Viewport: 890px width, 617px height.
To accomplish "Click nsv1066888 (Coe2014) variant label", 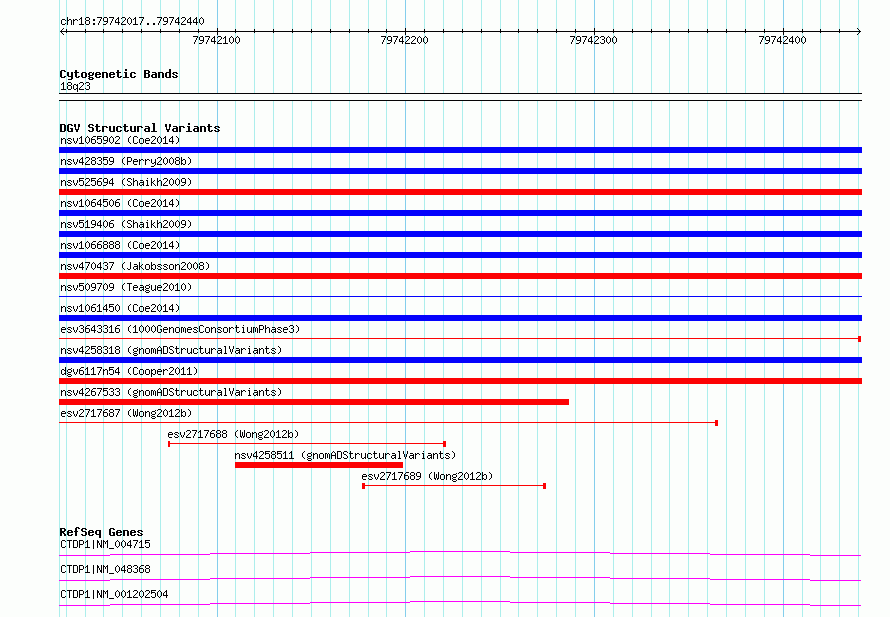I will (120, 245).
